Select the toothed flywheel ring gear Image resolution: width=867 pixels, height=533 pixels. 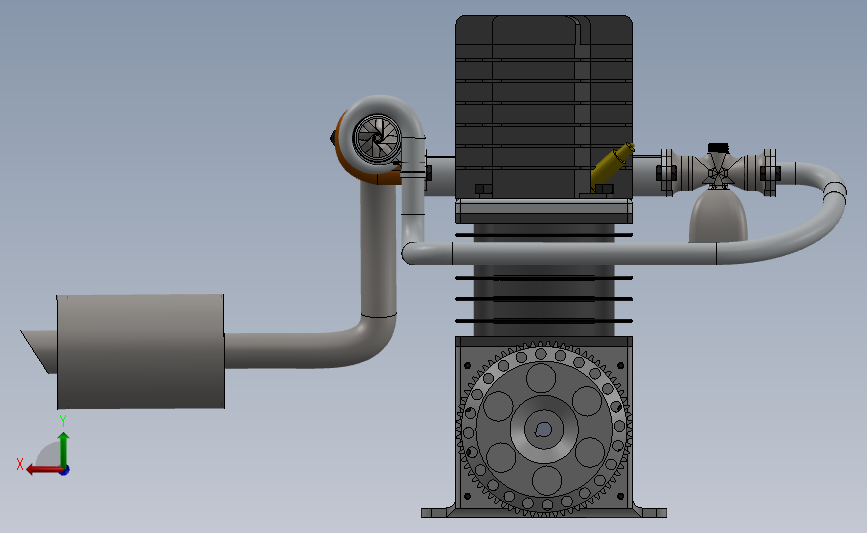tap(545, 429)
